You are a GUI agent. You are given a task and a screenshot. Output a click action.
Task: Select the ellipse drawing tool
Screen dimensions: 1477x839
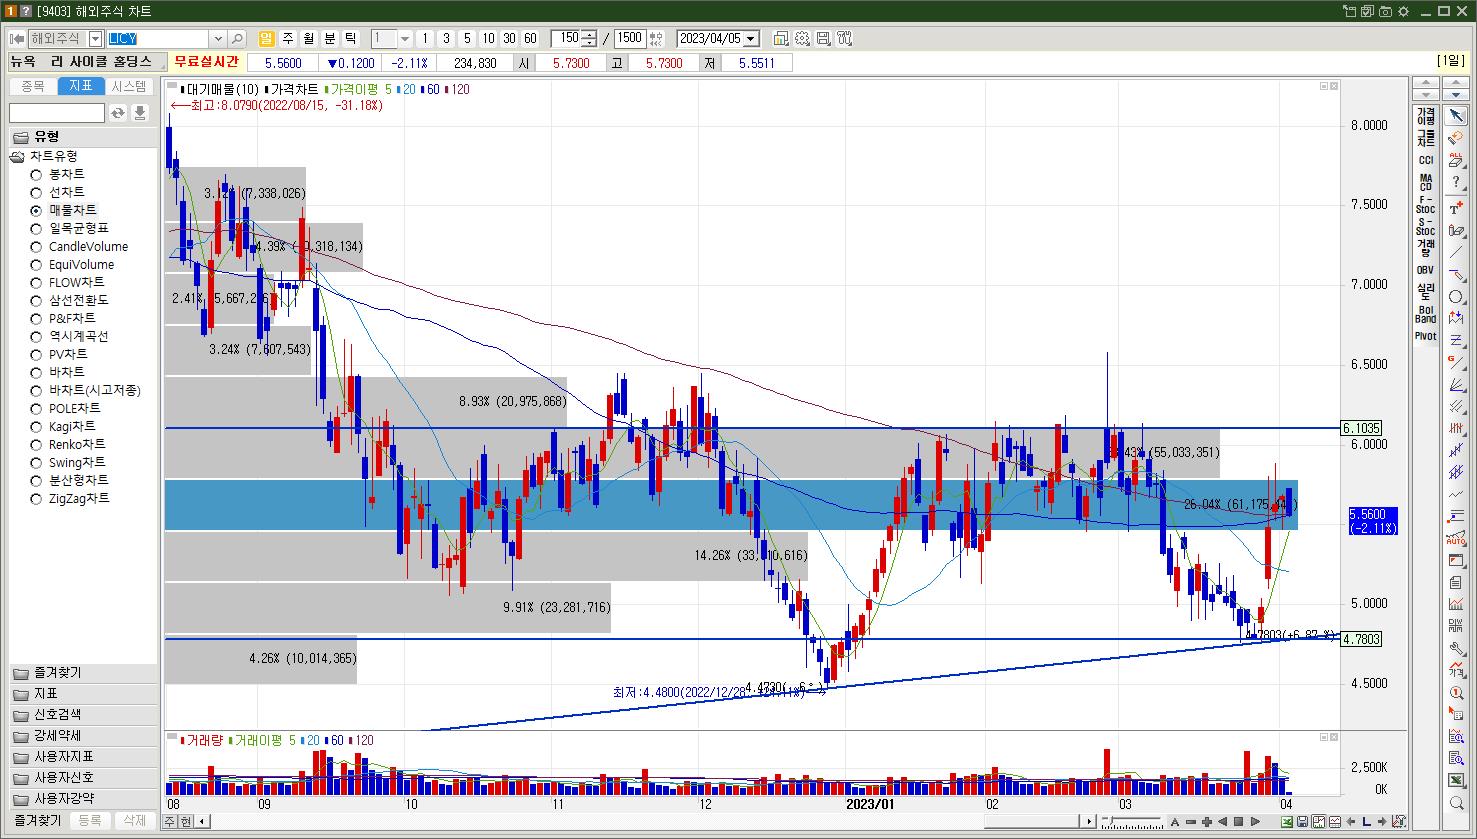tap(1457, 297)
